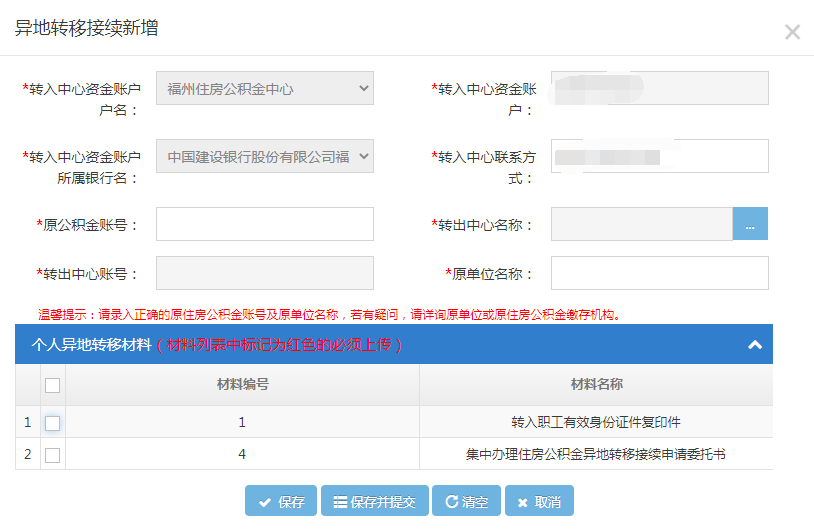The height and width of the screenshot is (531, 814).
Task: Click the 个人异地转移材料 panel title
Action: click(x=91, y=345)
